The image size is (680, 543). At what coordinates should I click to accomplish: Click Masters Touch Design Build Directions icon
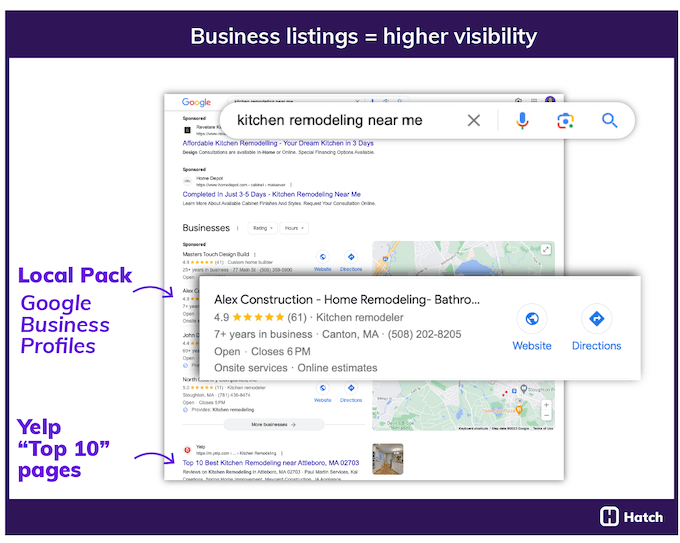tap(351, 257)
